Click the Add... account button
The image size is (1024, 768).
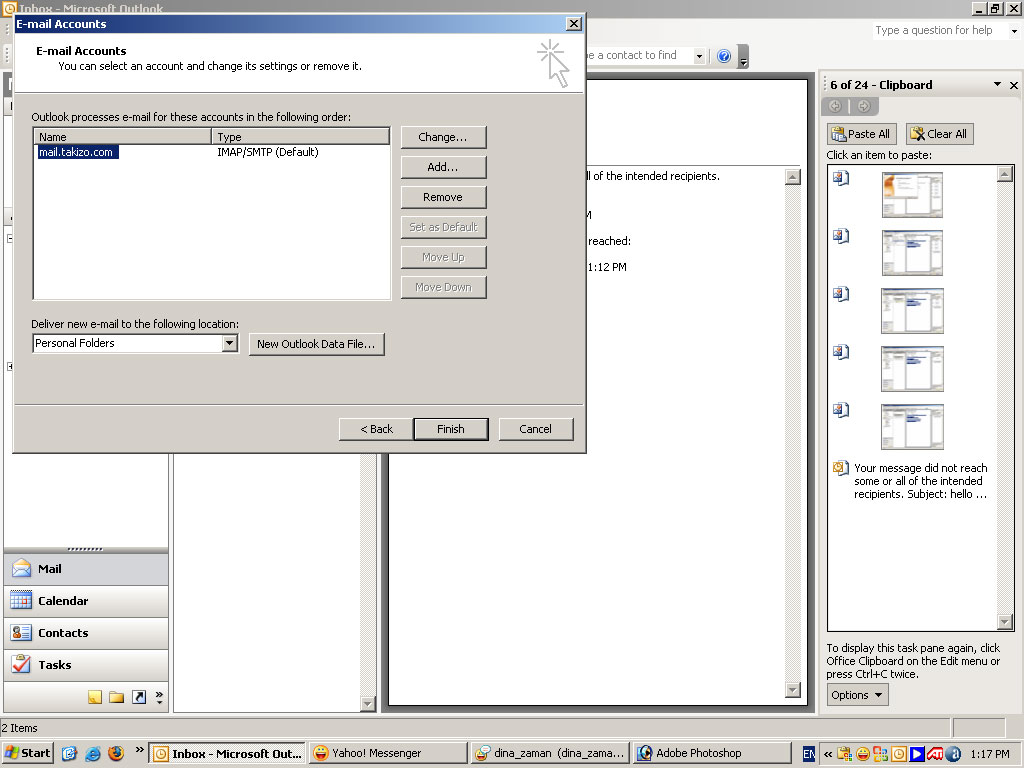(x=443, y=167)
